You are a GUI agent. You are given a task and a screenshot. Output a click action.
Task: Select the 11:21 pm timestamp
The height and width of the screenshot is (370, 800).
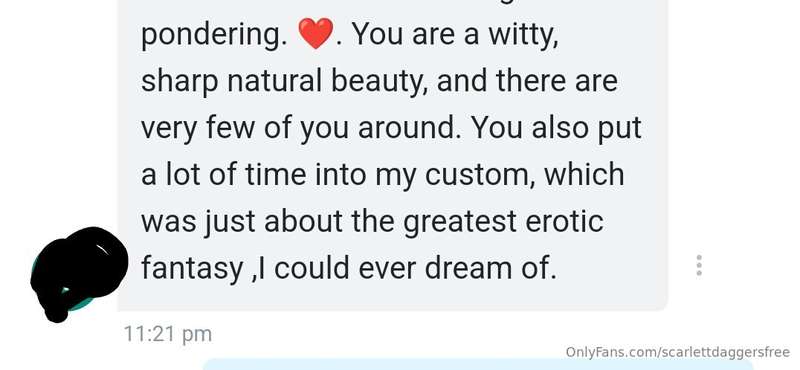point(167,334)
